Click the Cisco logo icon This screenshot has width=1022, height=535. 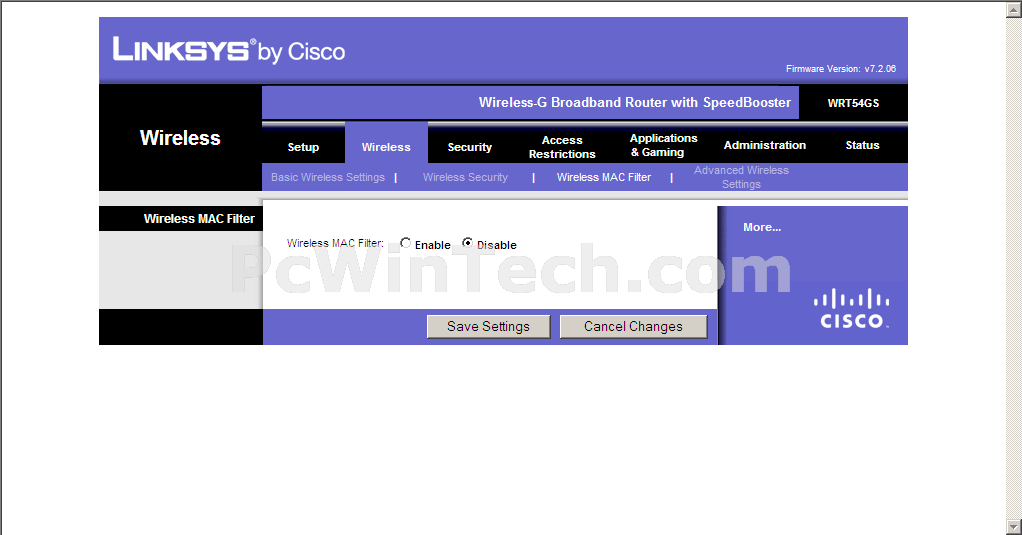851,309
